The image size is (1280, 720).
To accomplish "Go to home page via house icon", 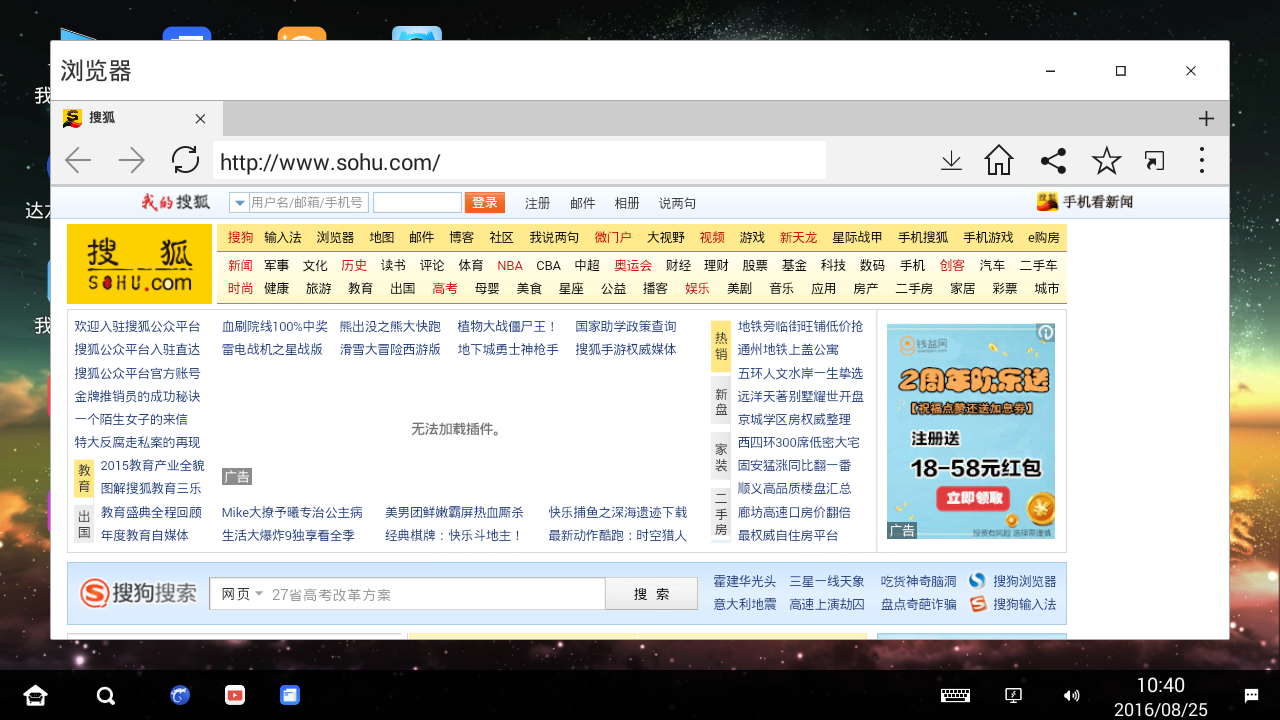I will 999,160.
